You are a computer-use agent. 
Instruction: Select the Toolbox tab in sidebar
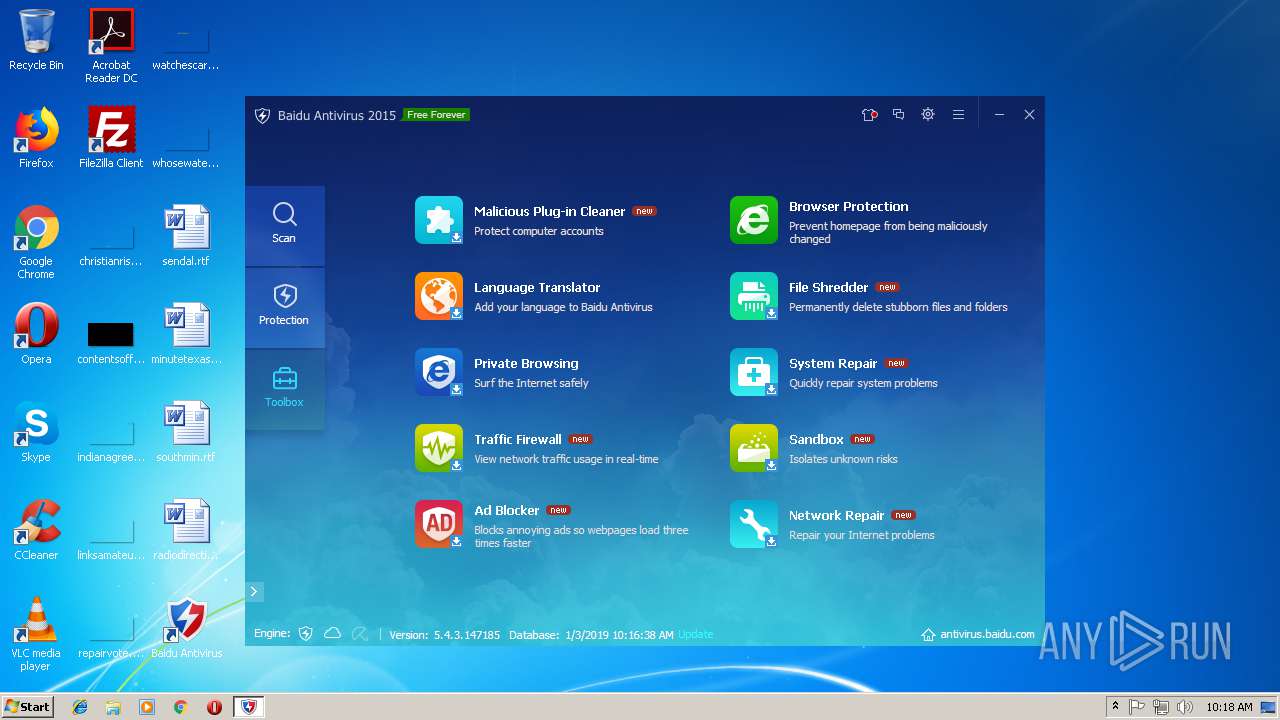[x=284, y=389]
